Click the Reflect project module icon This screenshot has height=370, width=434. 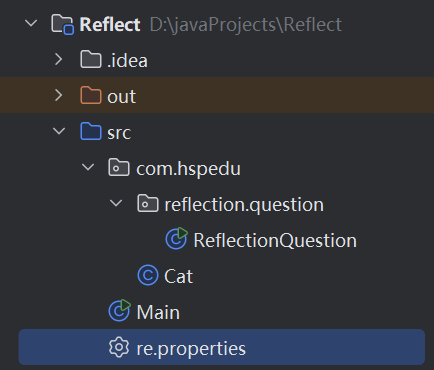pyautogui.click(x=62, y=24)
